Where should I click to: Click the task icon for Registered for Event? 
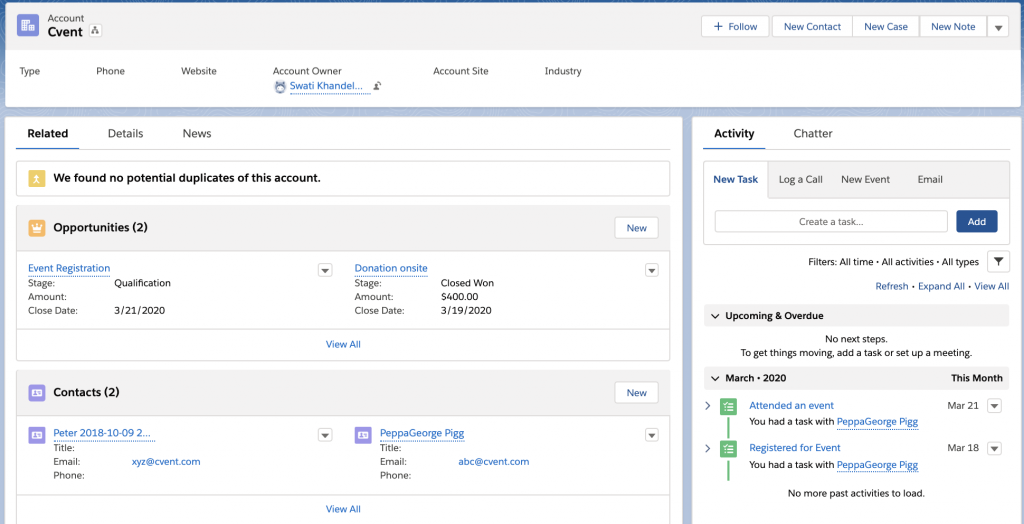point(728,448)
